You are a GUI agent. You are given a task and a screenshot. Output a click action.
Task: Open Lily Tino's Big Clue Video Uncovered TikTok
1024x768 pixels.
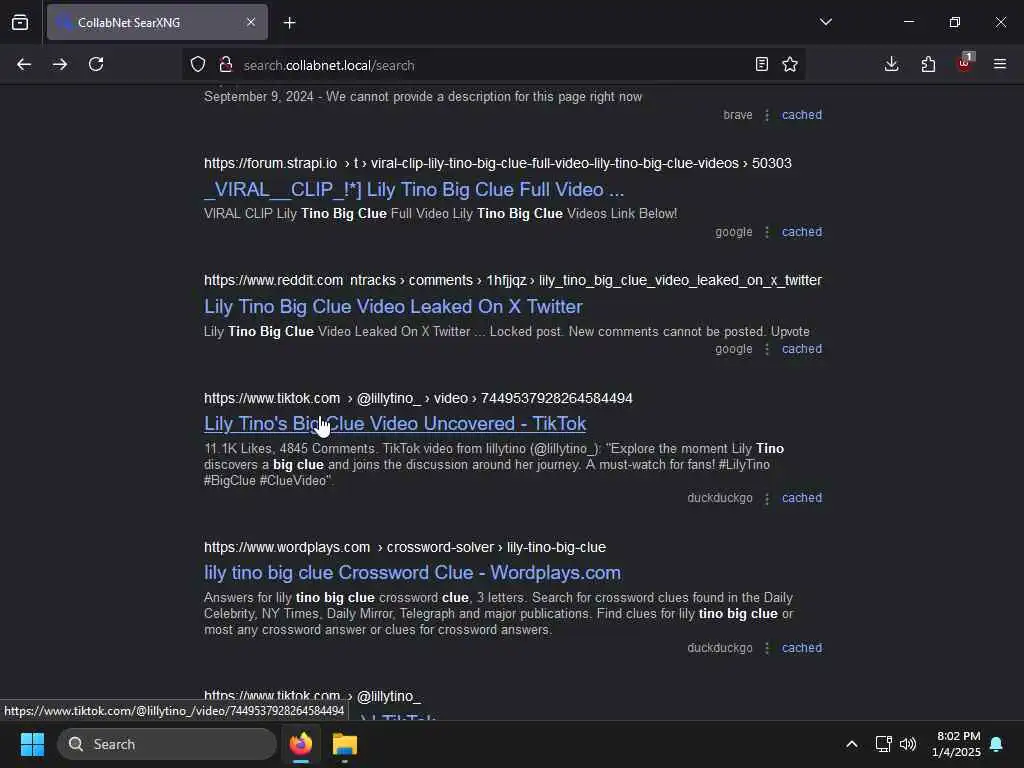tap(395, 424)
